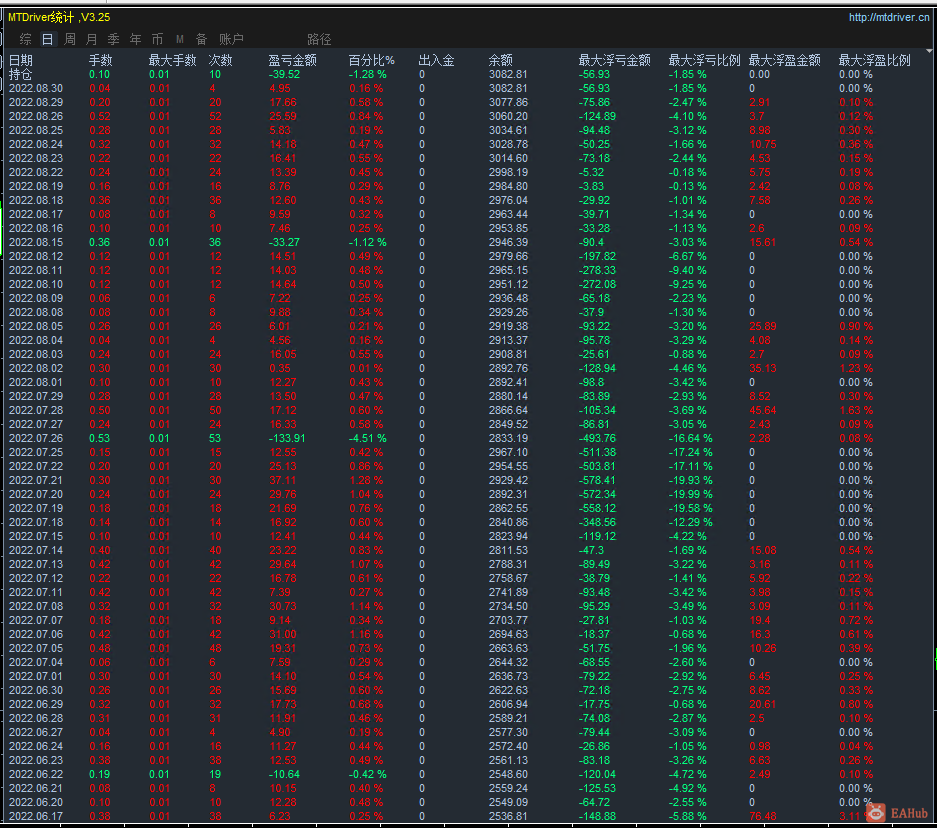937x828 pixels.
Task: Open the 账户 account tab
Action: (231, 39)
